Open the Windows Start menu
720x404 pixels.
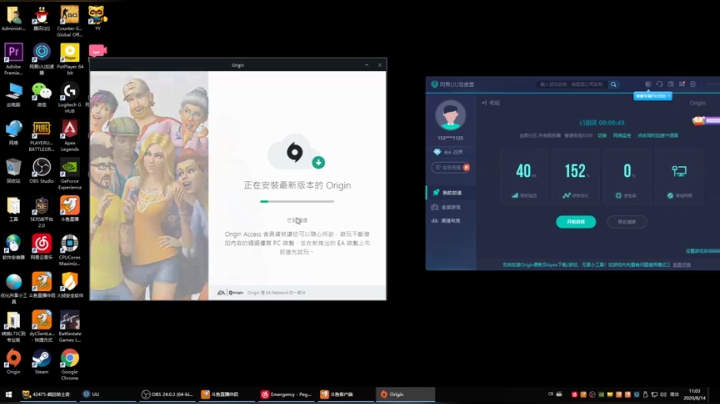point(8,394)
